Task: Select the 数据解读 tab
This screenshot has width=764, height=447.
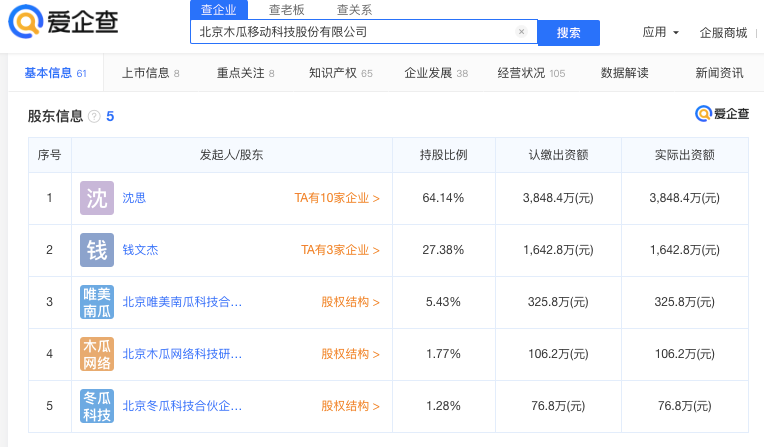Action: (x=624, y=73)
